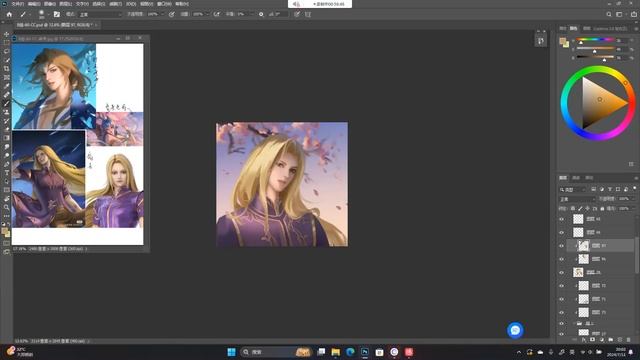Open the Image menu
This screenshot has width=640, height=360.
point(50,4)
